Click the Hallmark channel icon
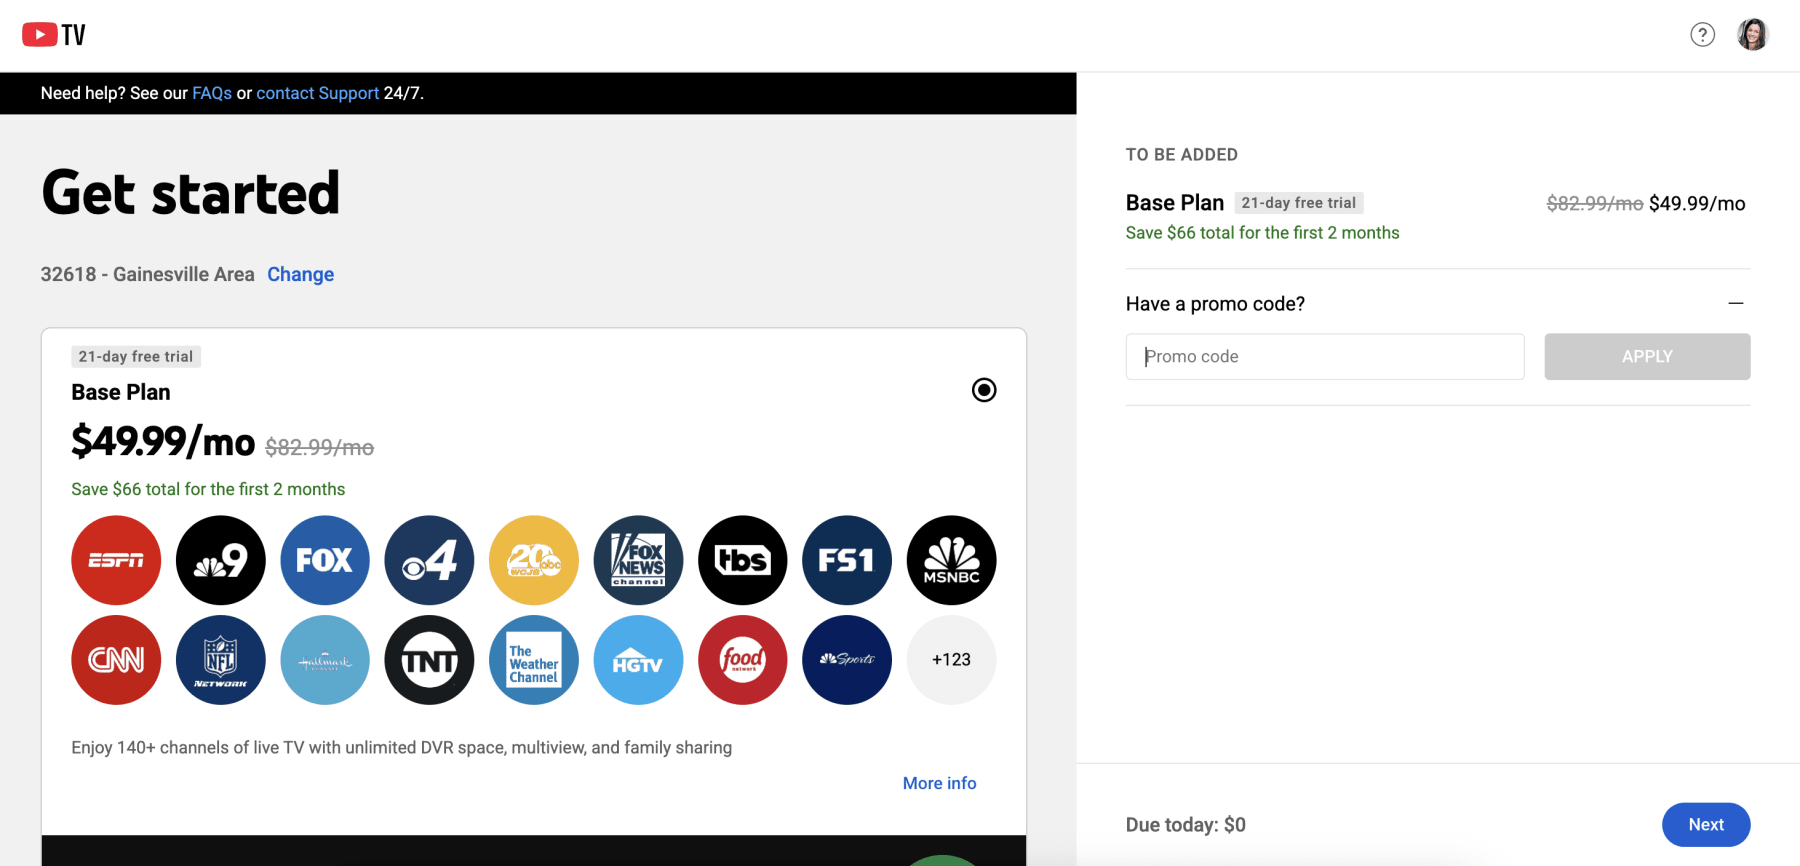 (325, 660)
